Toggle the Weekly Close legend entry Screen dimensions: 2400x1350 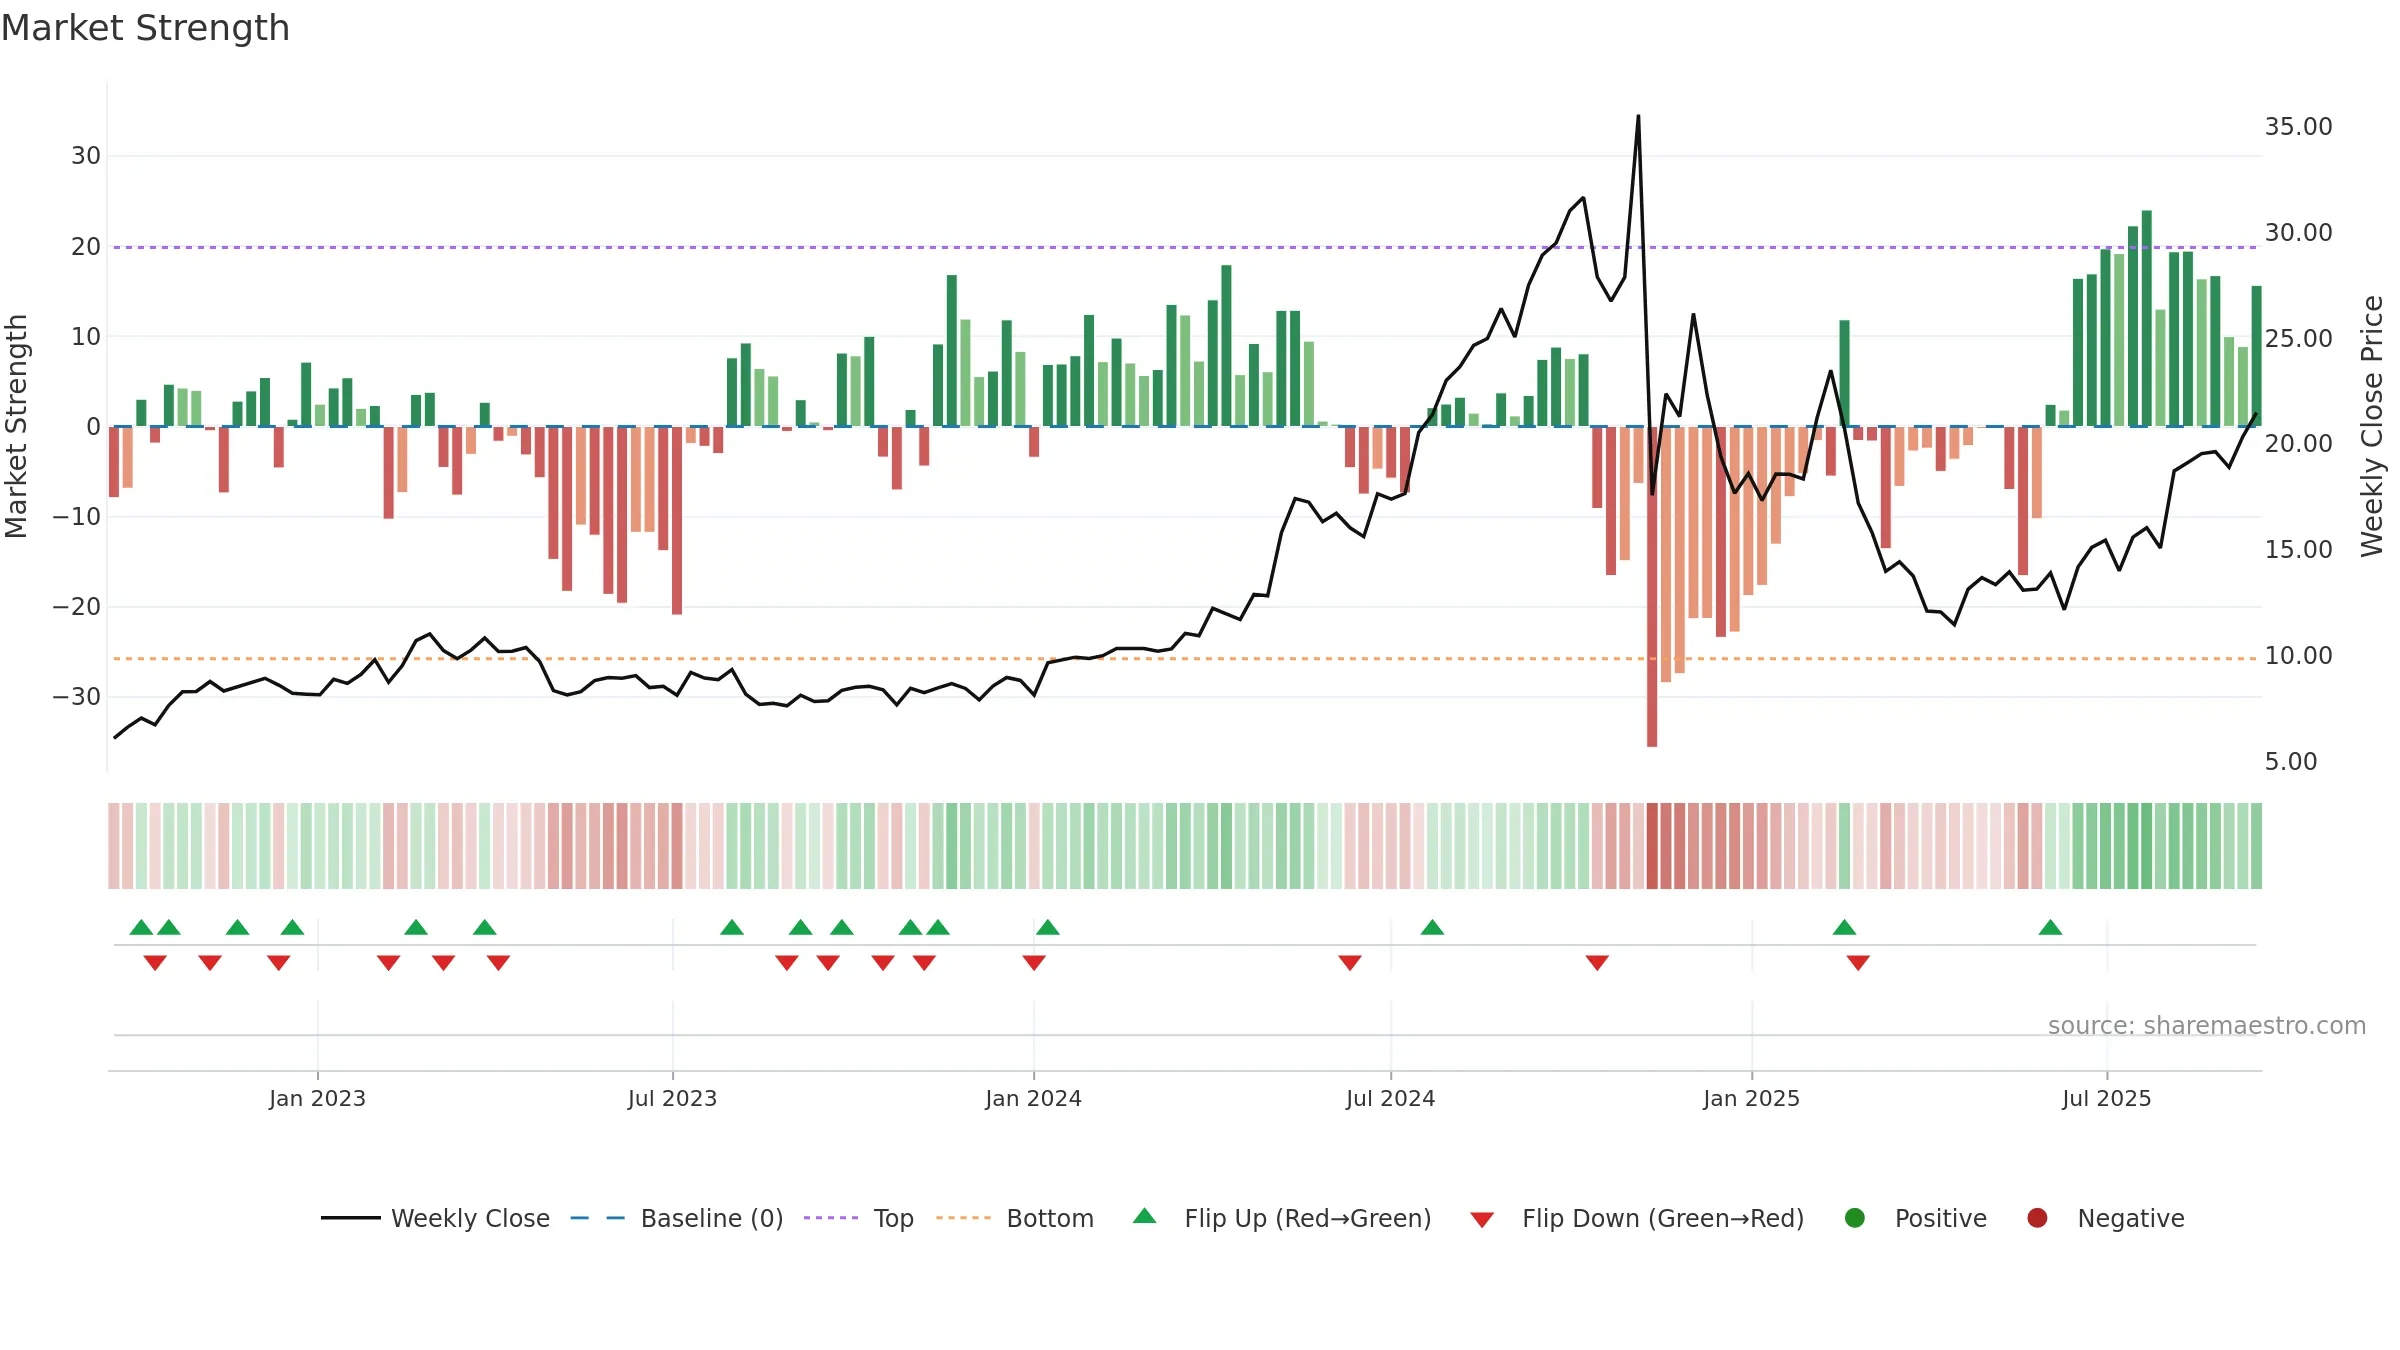tap(435, 1218)
